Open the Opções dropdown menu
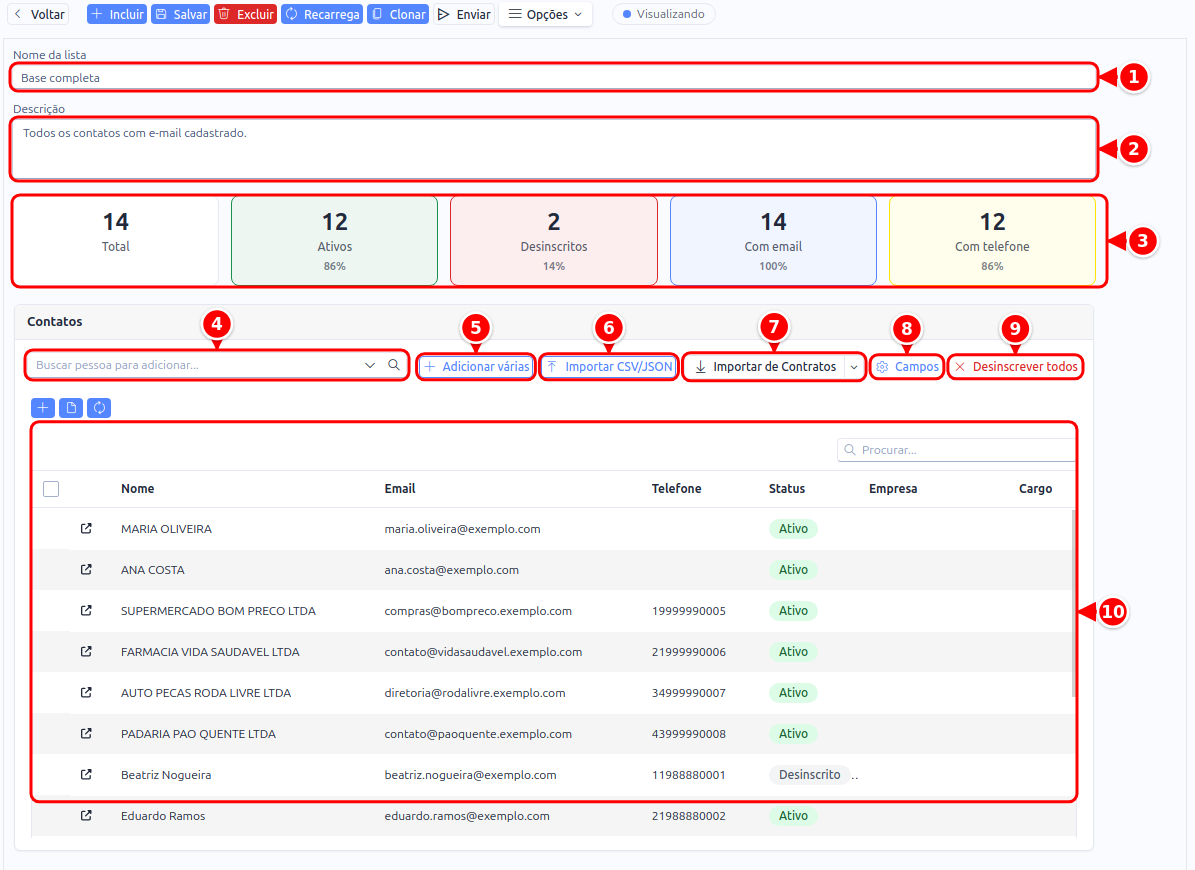Image resolution: width=1195 pixels, height=870 pixels. pos(546,14)
